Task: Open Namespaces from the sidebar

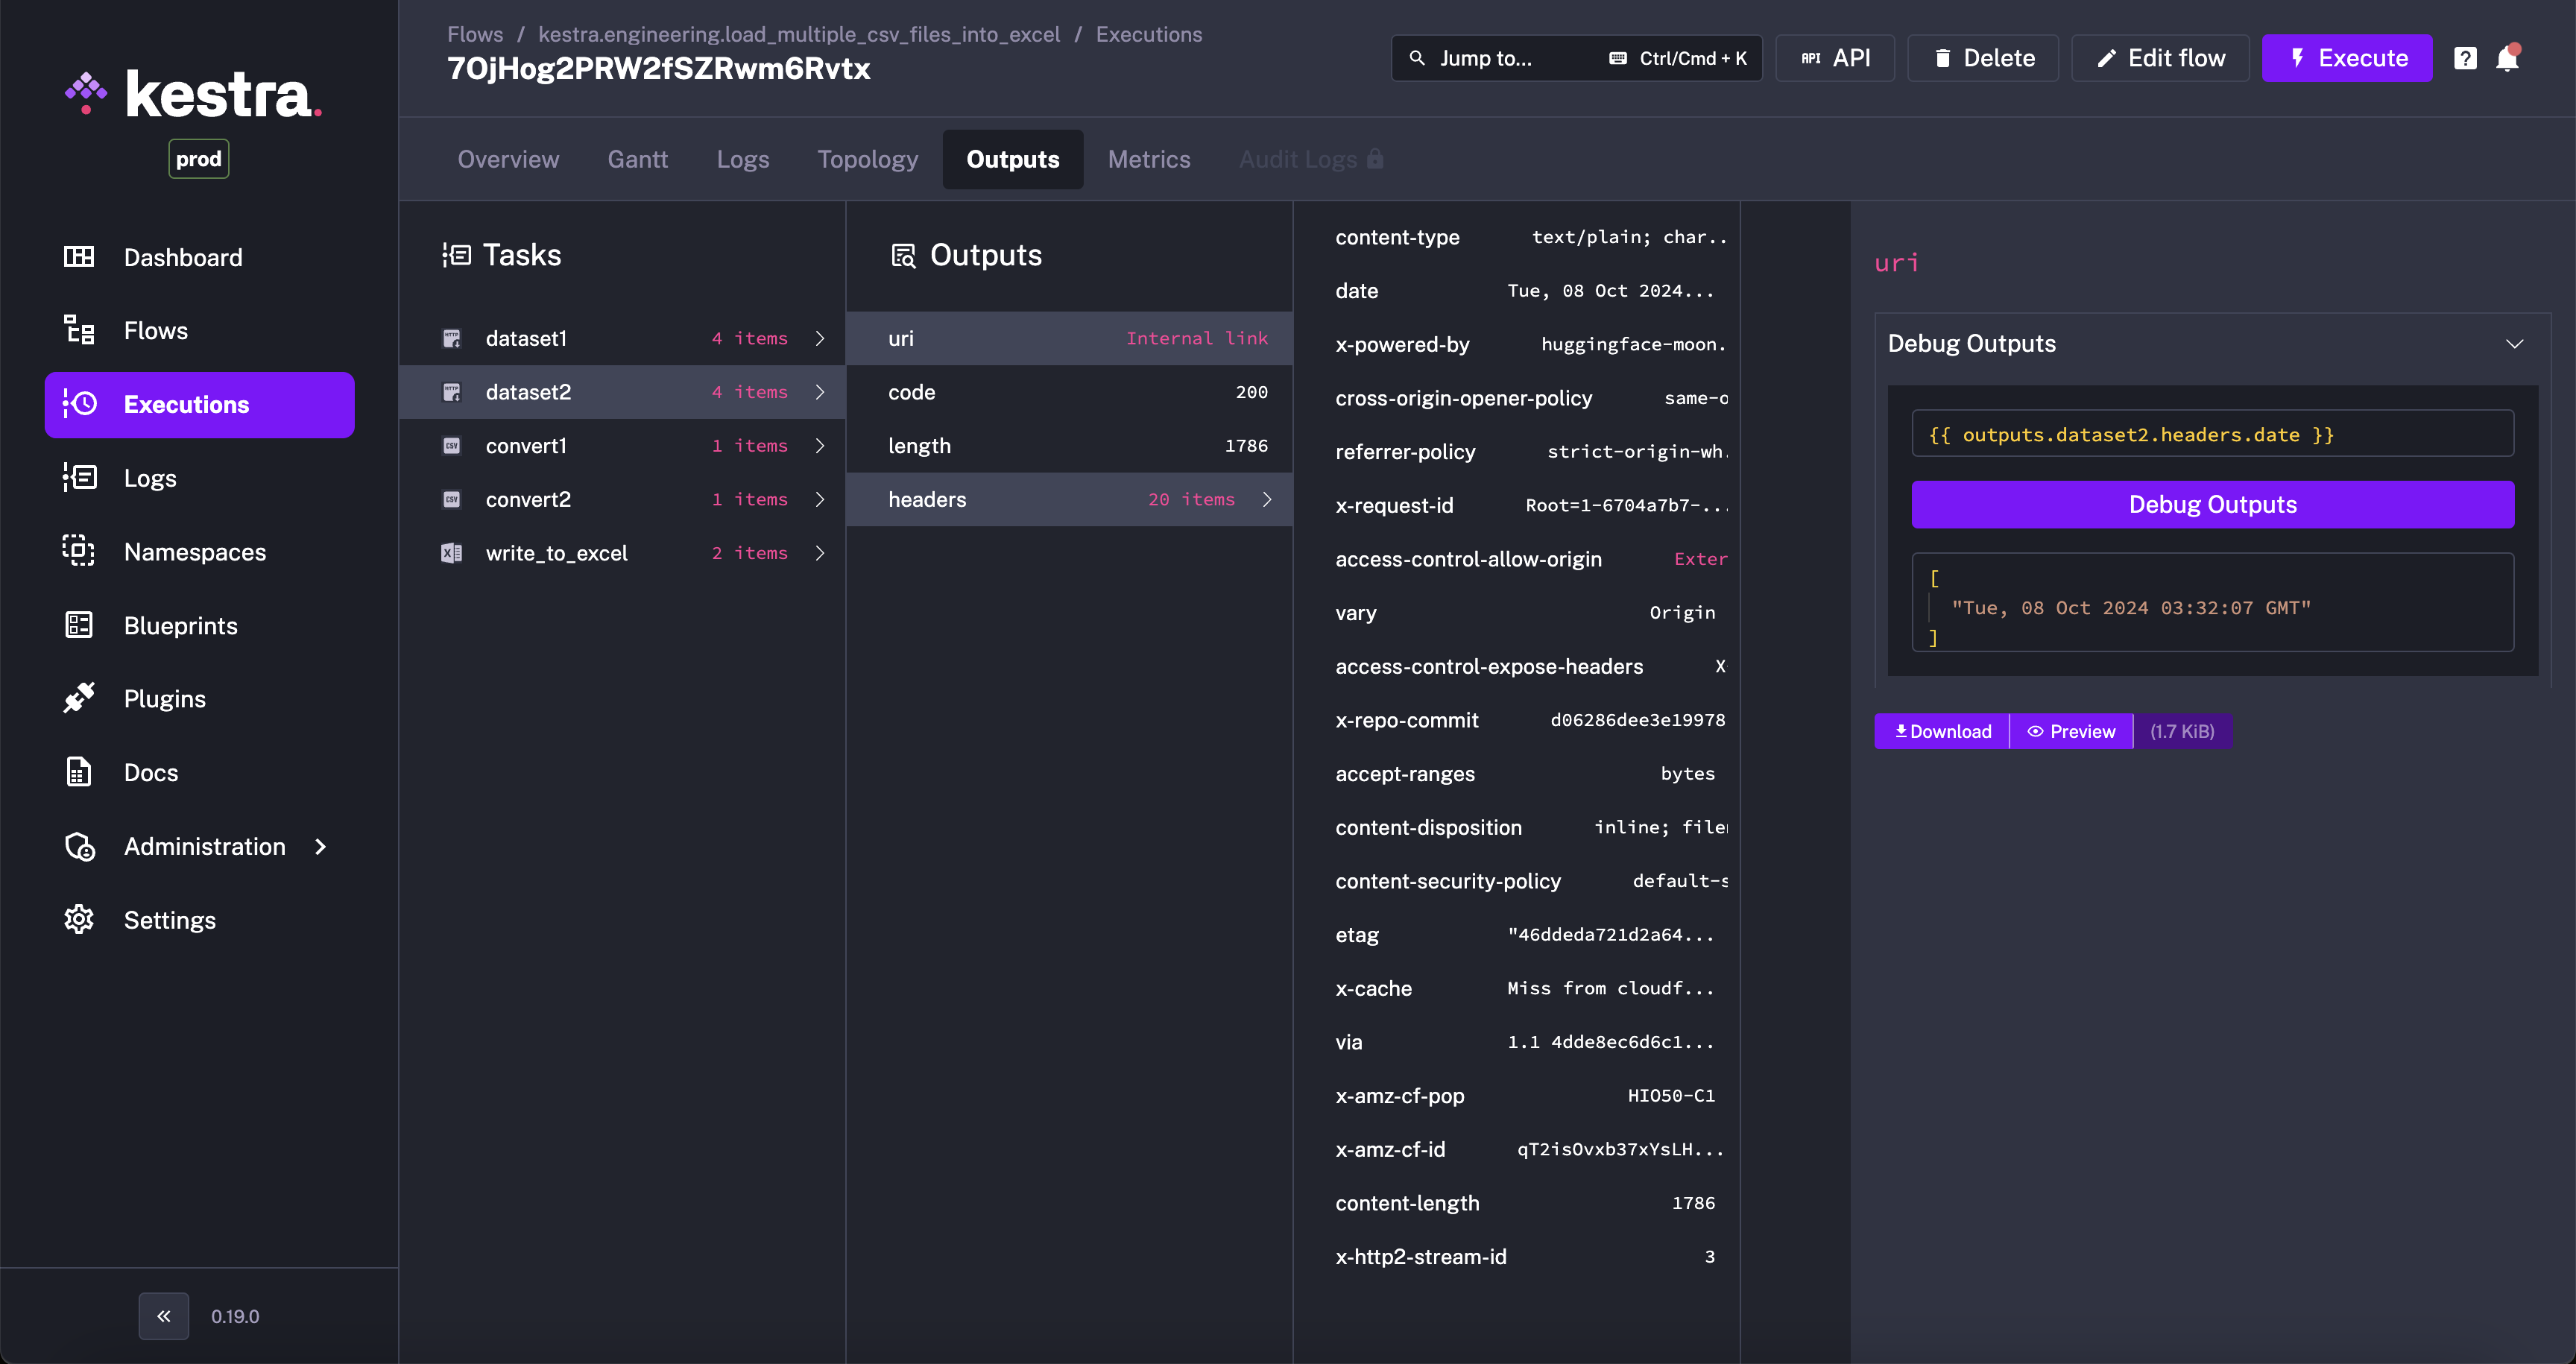Action: [194, 551]
